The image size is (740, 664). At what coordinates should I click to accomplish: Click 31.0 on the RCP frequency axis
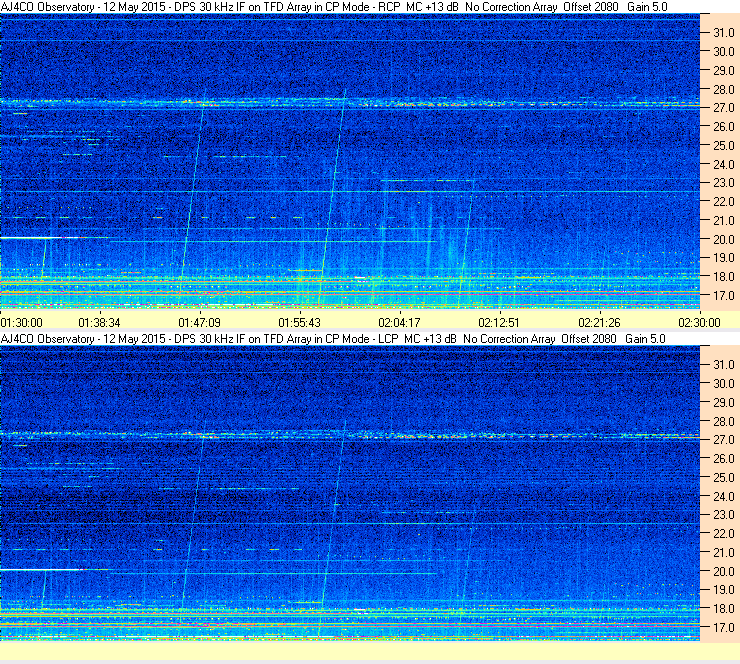pyautogui.click(x=723, y=33)
